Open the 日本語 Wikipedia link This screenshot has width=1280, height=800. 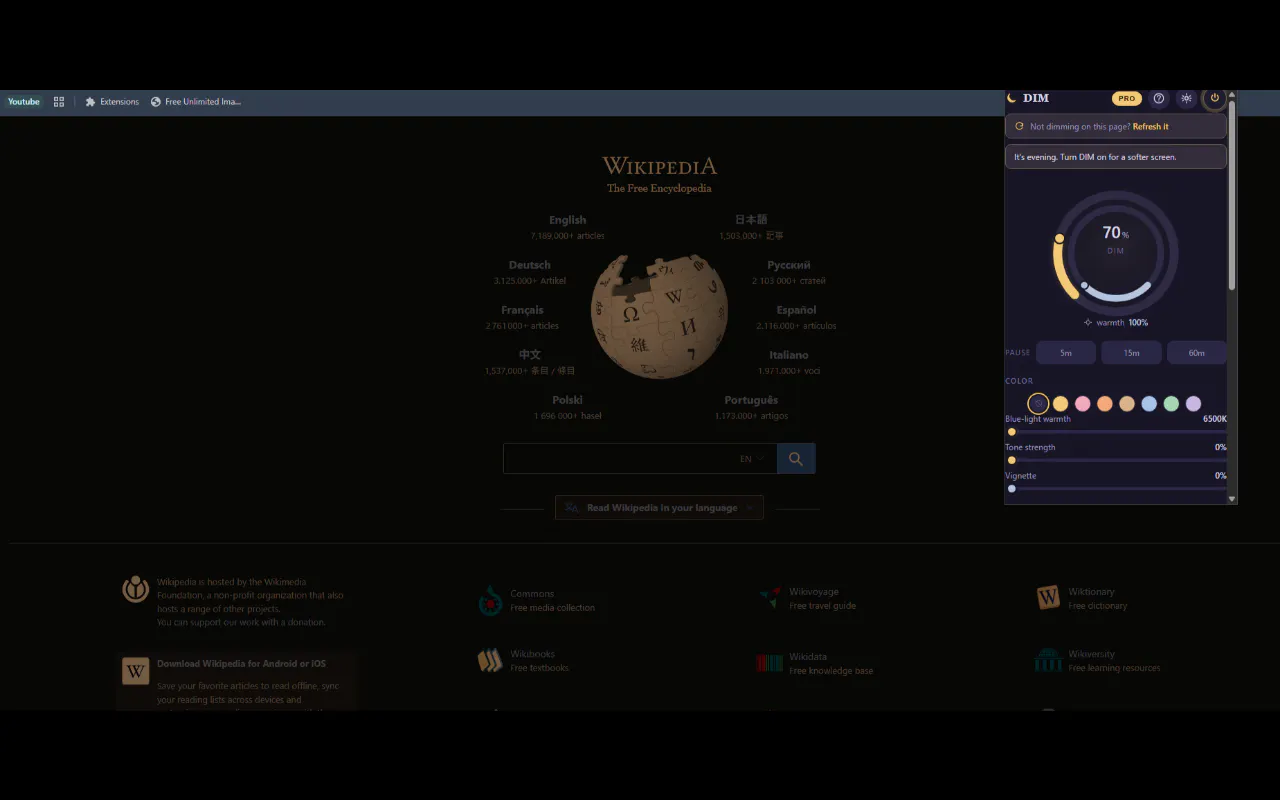(x=751, y=220)
